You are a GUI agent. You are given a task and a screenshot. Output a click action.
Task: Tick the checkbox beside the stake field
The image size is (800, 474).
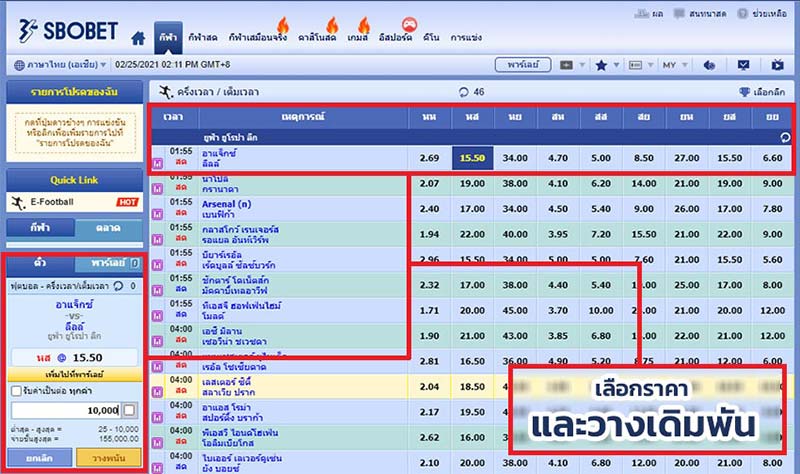tap(130, 410)
